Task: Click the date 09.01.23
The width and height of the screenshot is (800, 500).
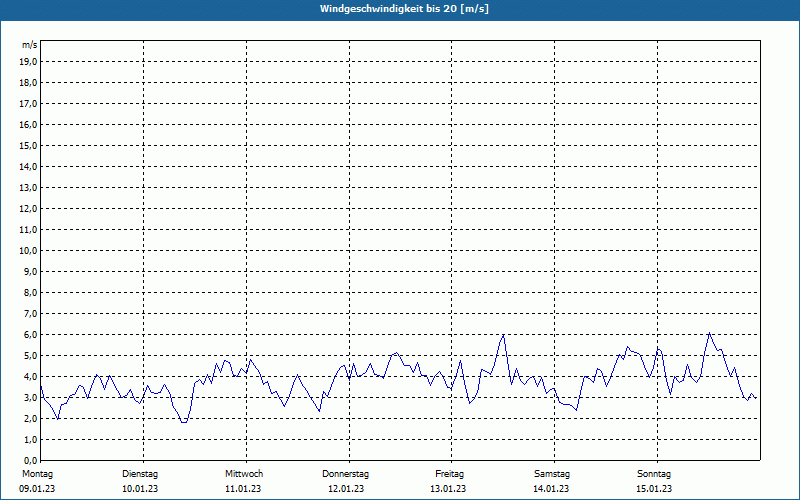Action: (x=37, y=489)
